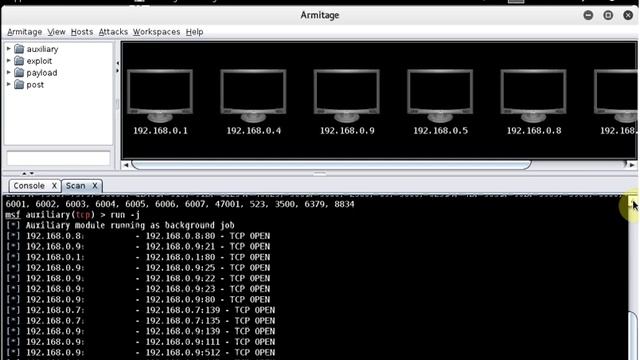Viewport: 640px width, 360px height.
Task: Switch to the Console tab
Action: (29, 186)
